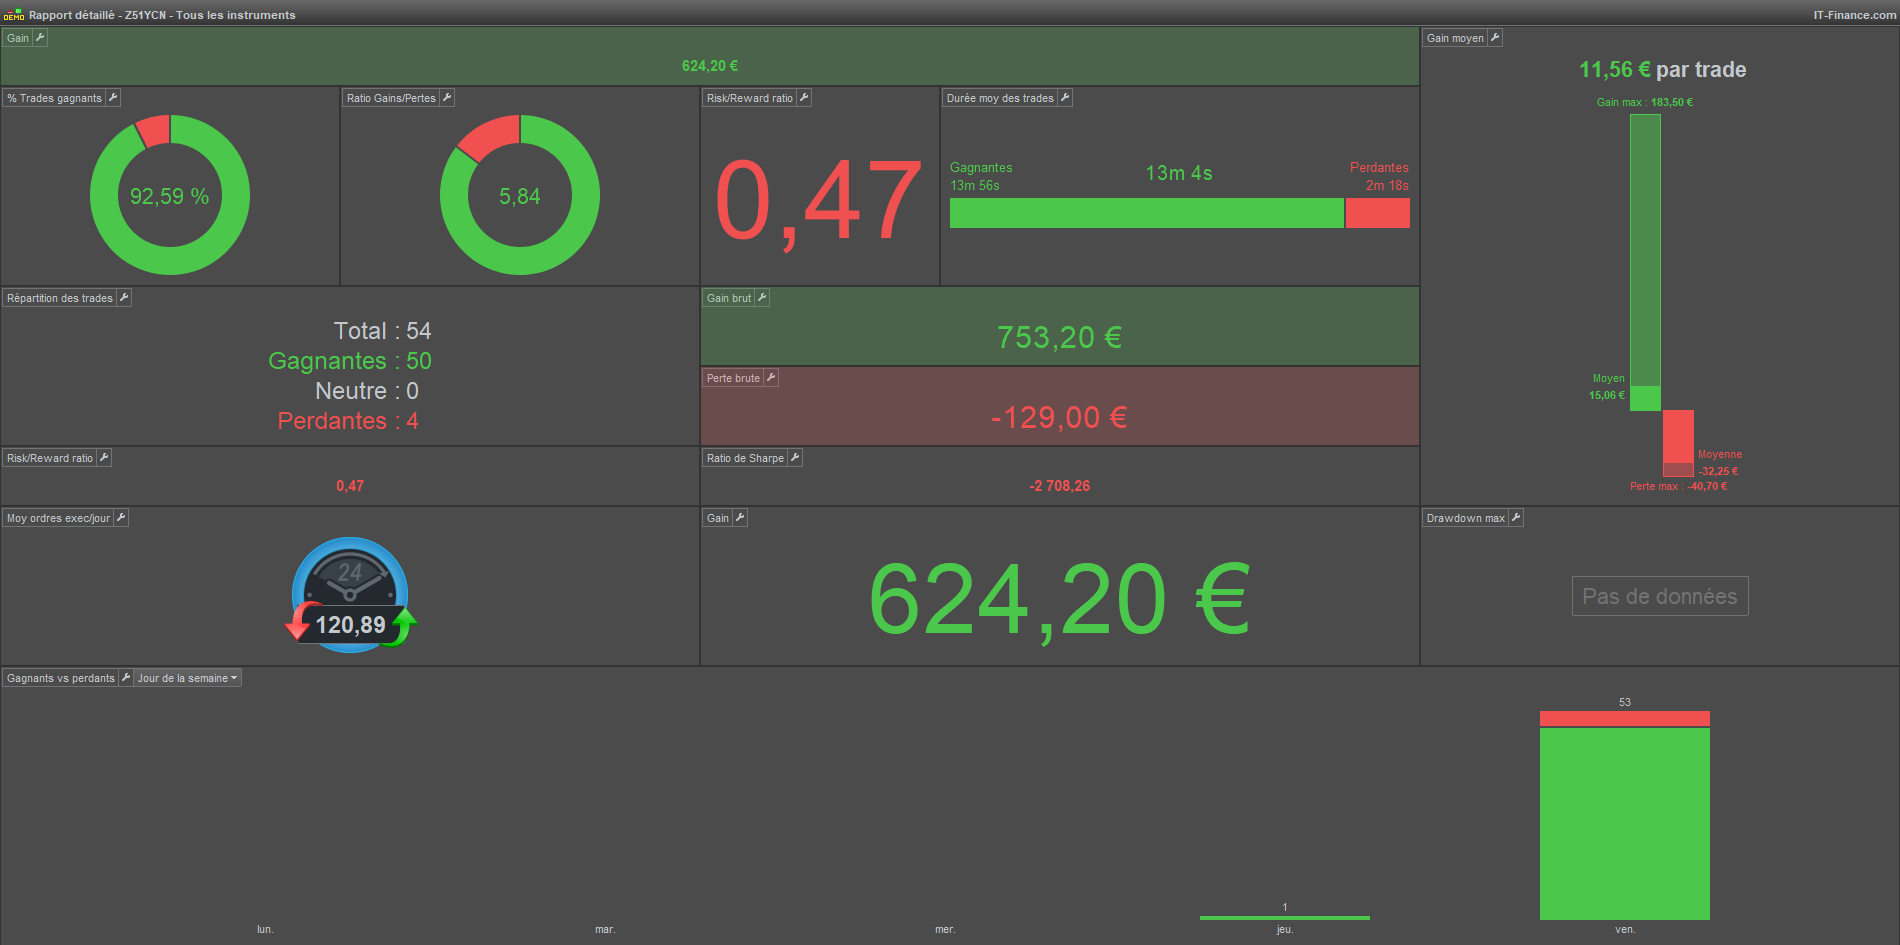Viewport: 1900px width, 945px height.
Task: Open settings wrench for Ratio Gains/Pertes
Action: pos(447,98)
